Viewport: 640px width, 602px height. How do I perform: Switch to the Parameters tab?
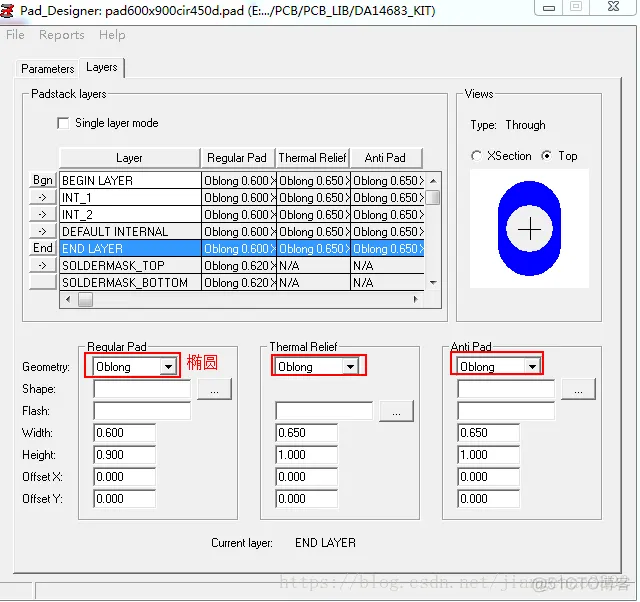(48, 69)
